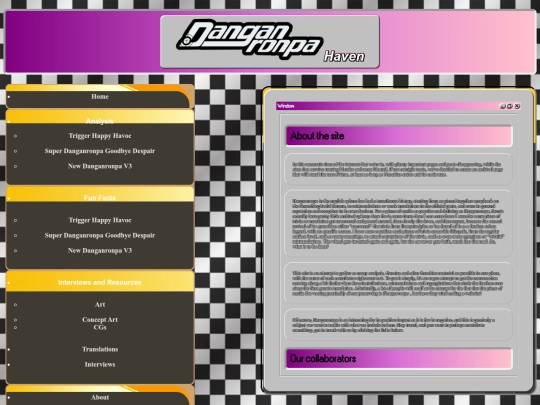Click the 'About the site' heading

317,136
